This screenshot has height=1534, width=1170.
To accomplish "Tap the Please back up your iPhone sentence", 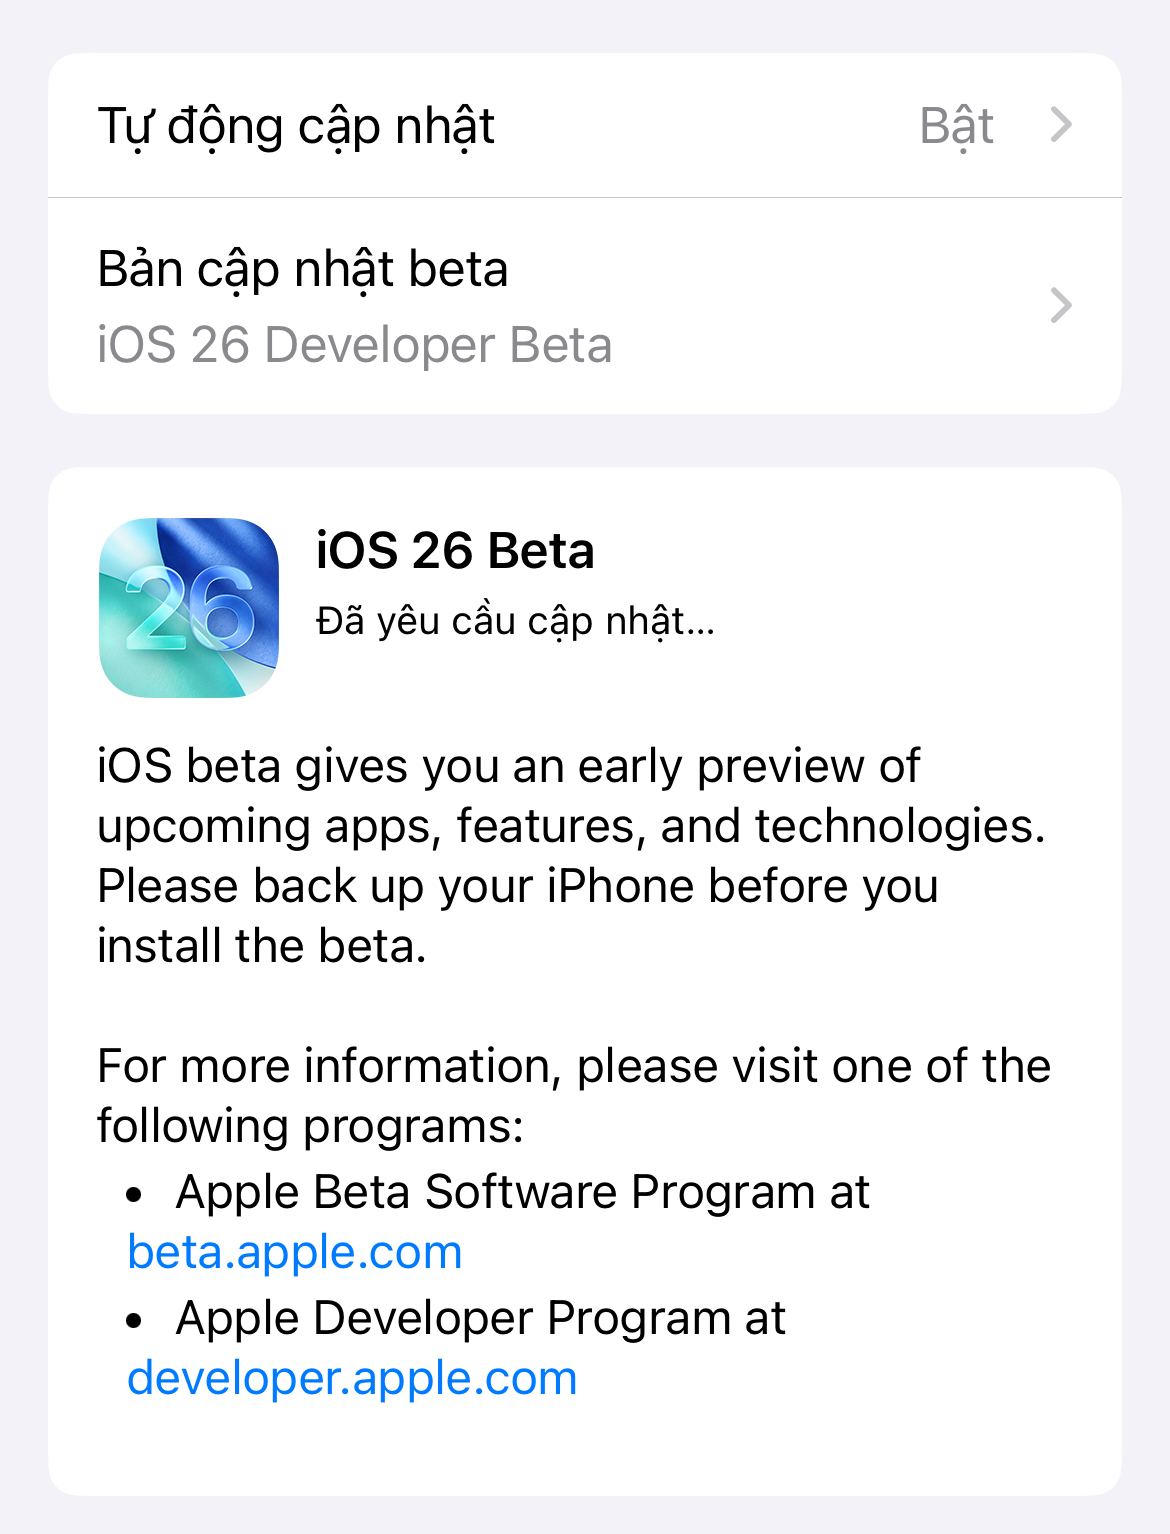I will [518, 887].
